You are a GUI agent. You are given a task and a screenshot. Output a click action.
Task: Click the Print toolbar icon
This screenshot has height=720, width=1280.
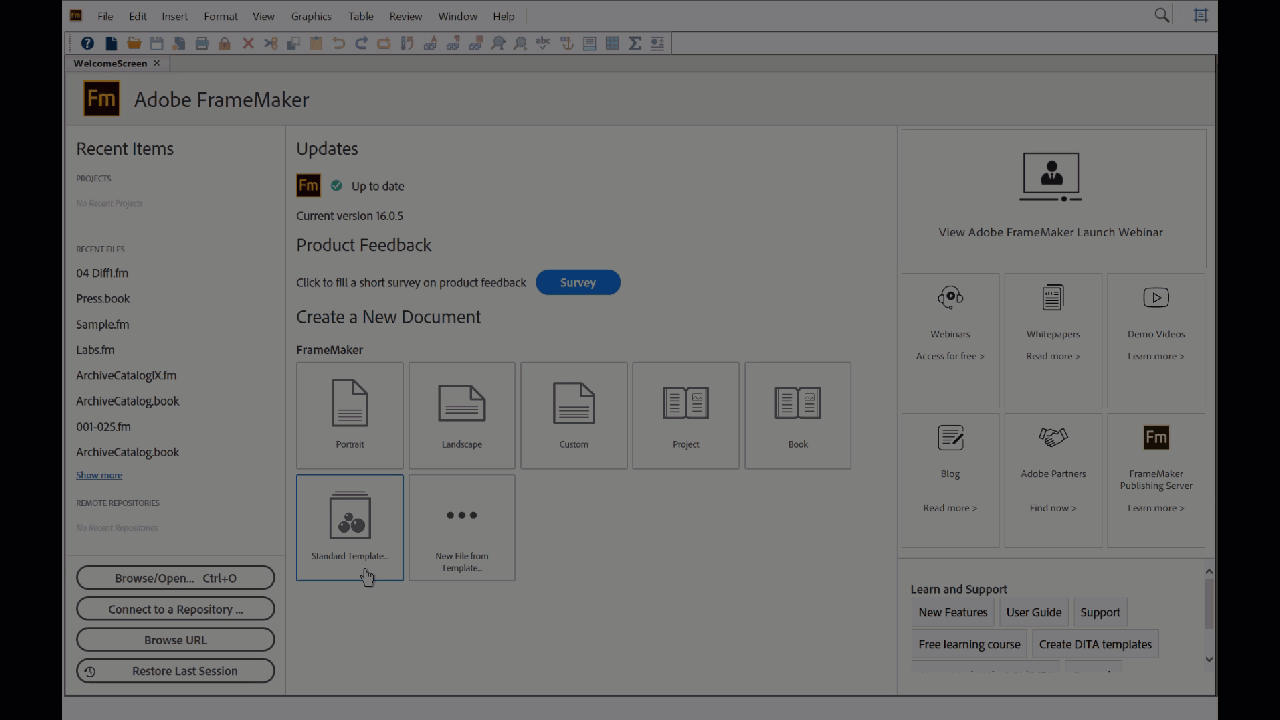point(202,43)
